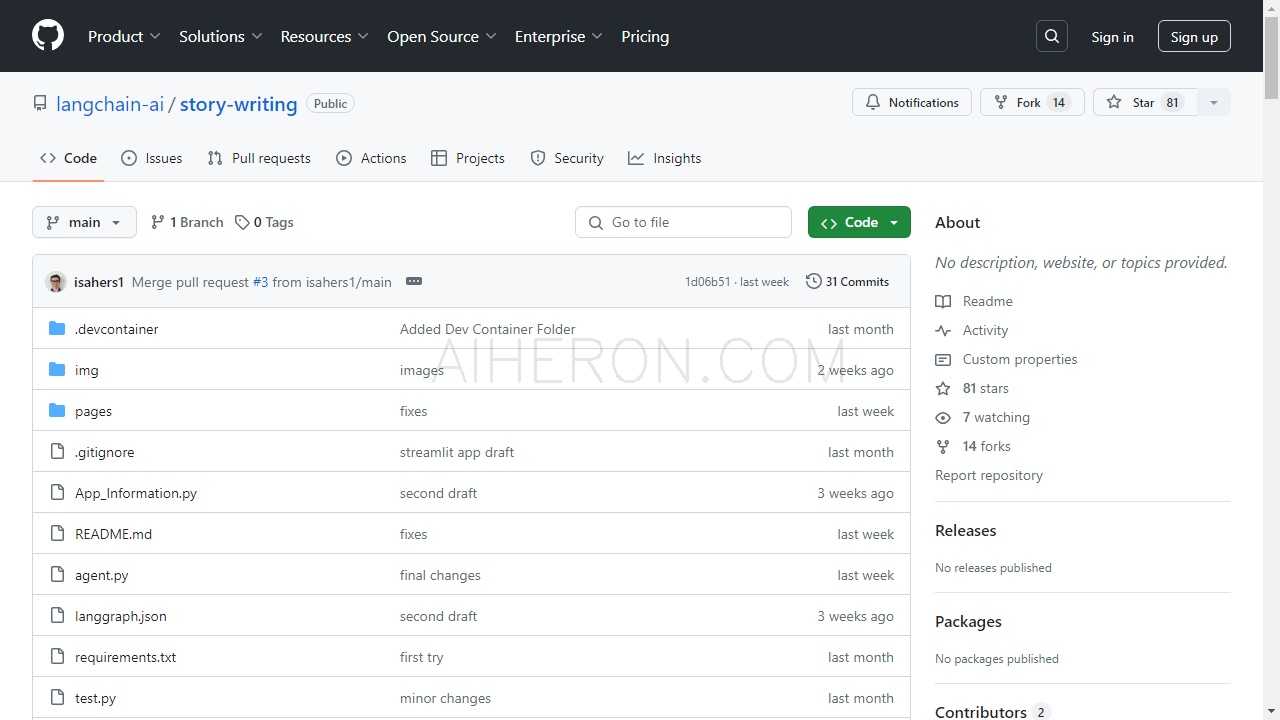Viewport: 1280px width, 720px height.
Task: Open the pages folder icon
Action: (x=57, y=411)
